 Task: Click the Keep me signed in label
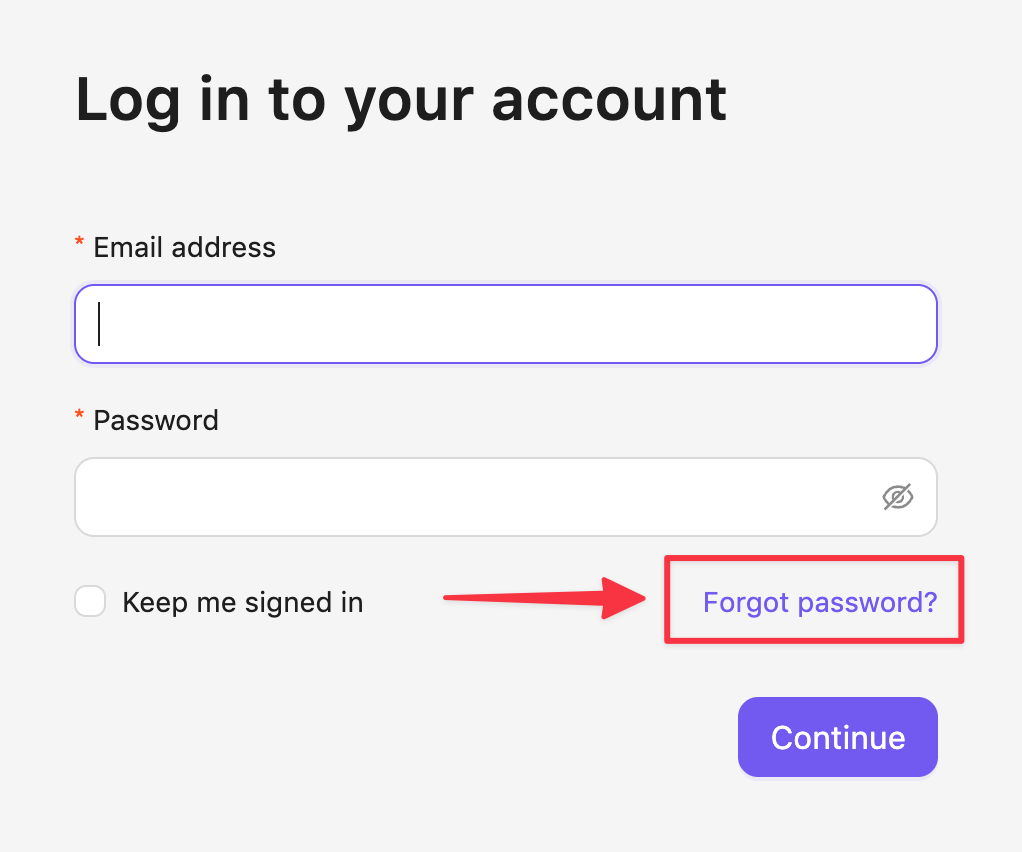(242, 602)
